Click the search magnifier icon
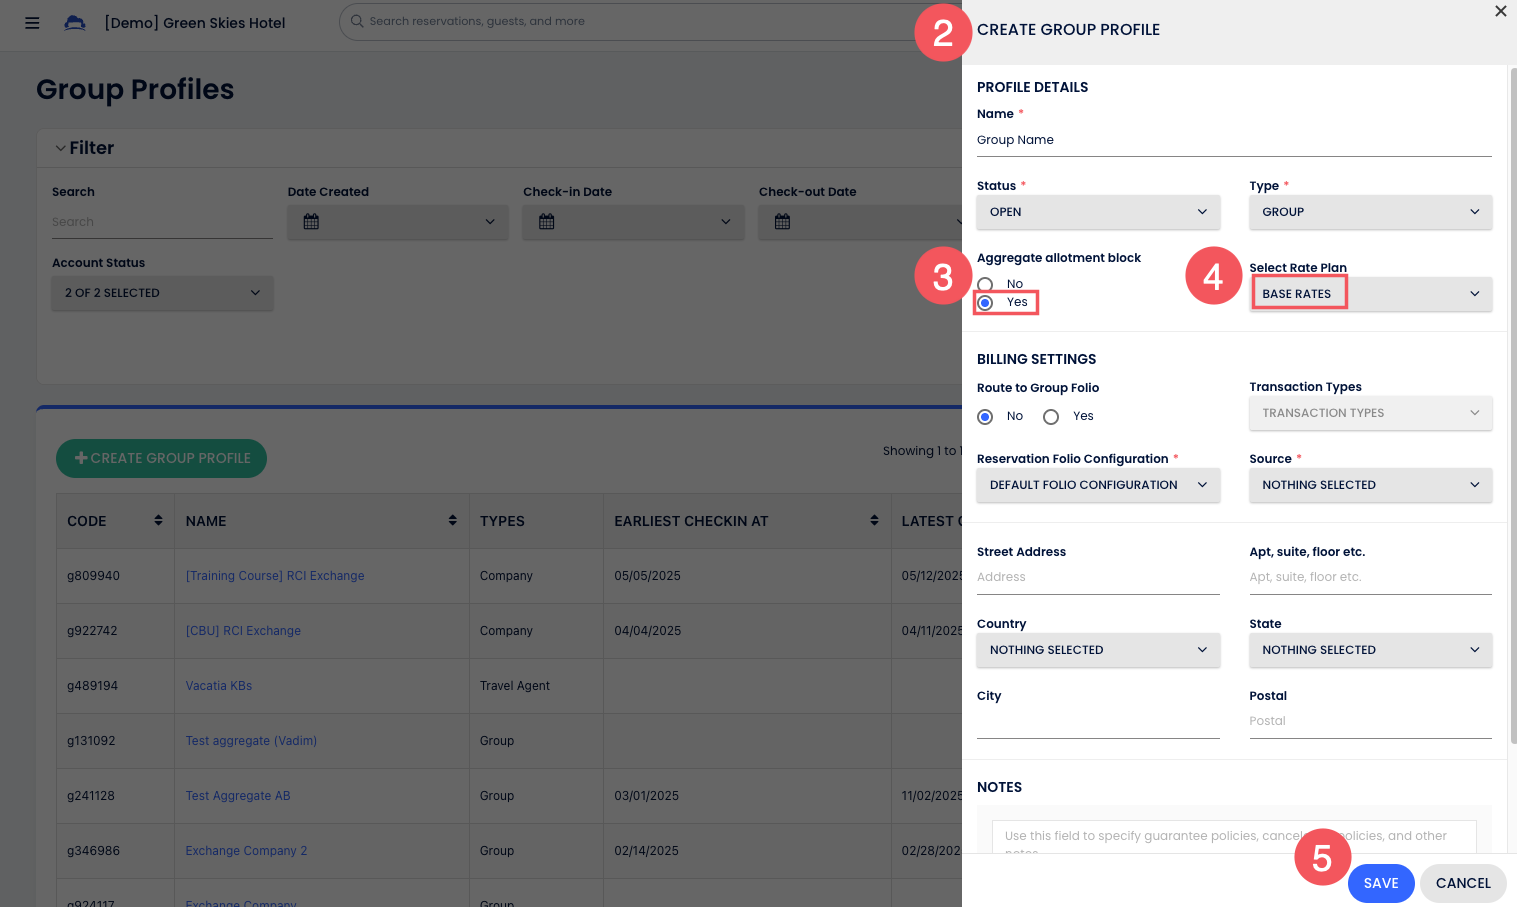 click(x=357, y=21)
